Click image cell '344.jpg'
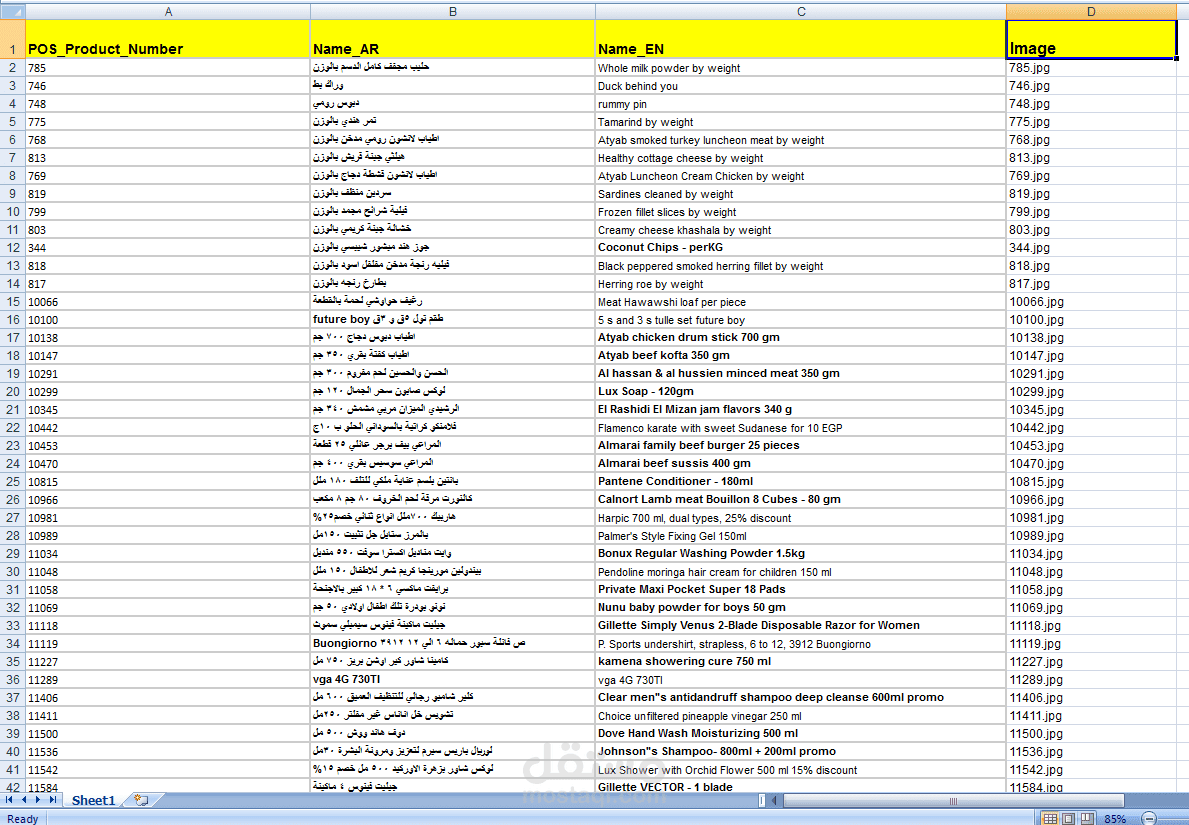The height and width of the screenshot is (825, 1189). pyautogui.click(x=1091, y=248)
